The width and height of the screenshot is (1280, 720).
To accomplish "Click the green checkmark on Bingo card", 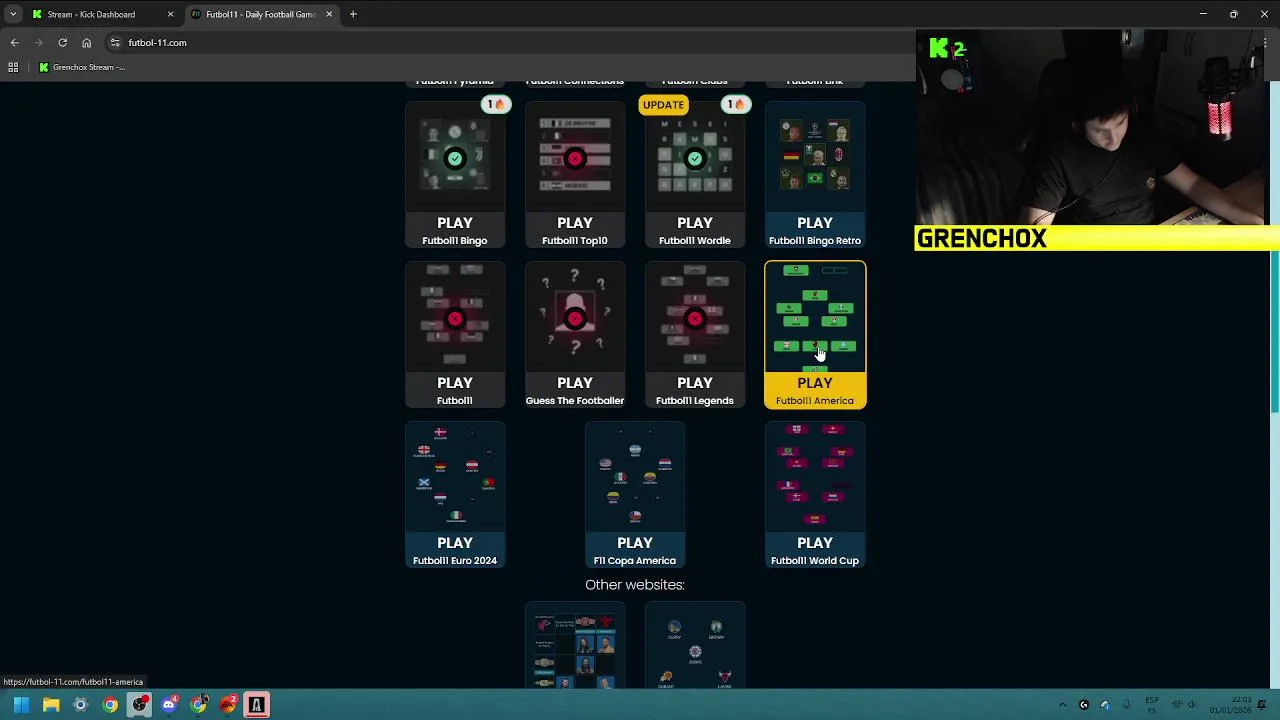I will (x=455, y=158).
